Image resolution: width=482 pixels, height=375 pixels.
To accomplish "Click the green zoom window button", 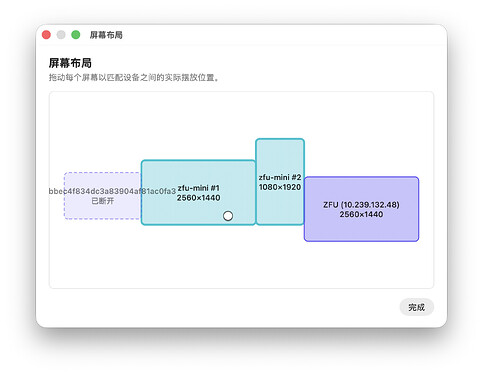I will coord(76,35).
